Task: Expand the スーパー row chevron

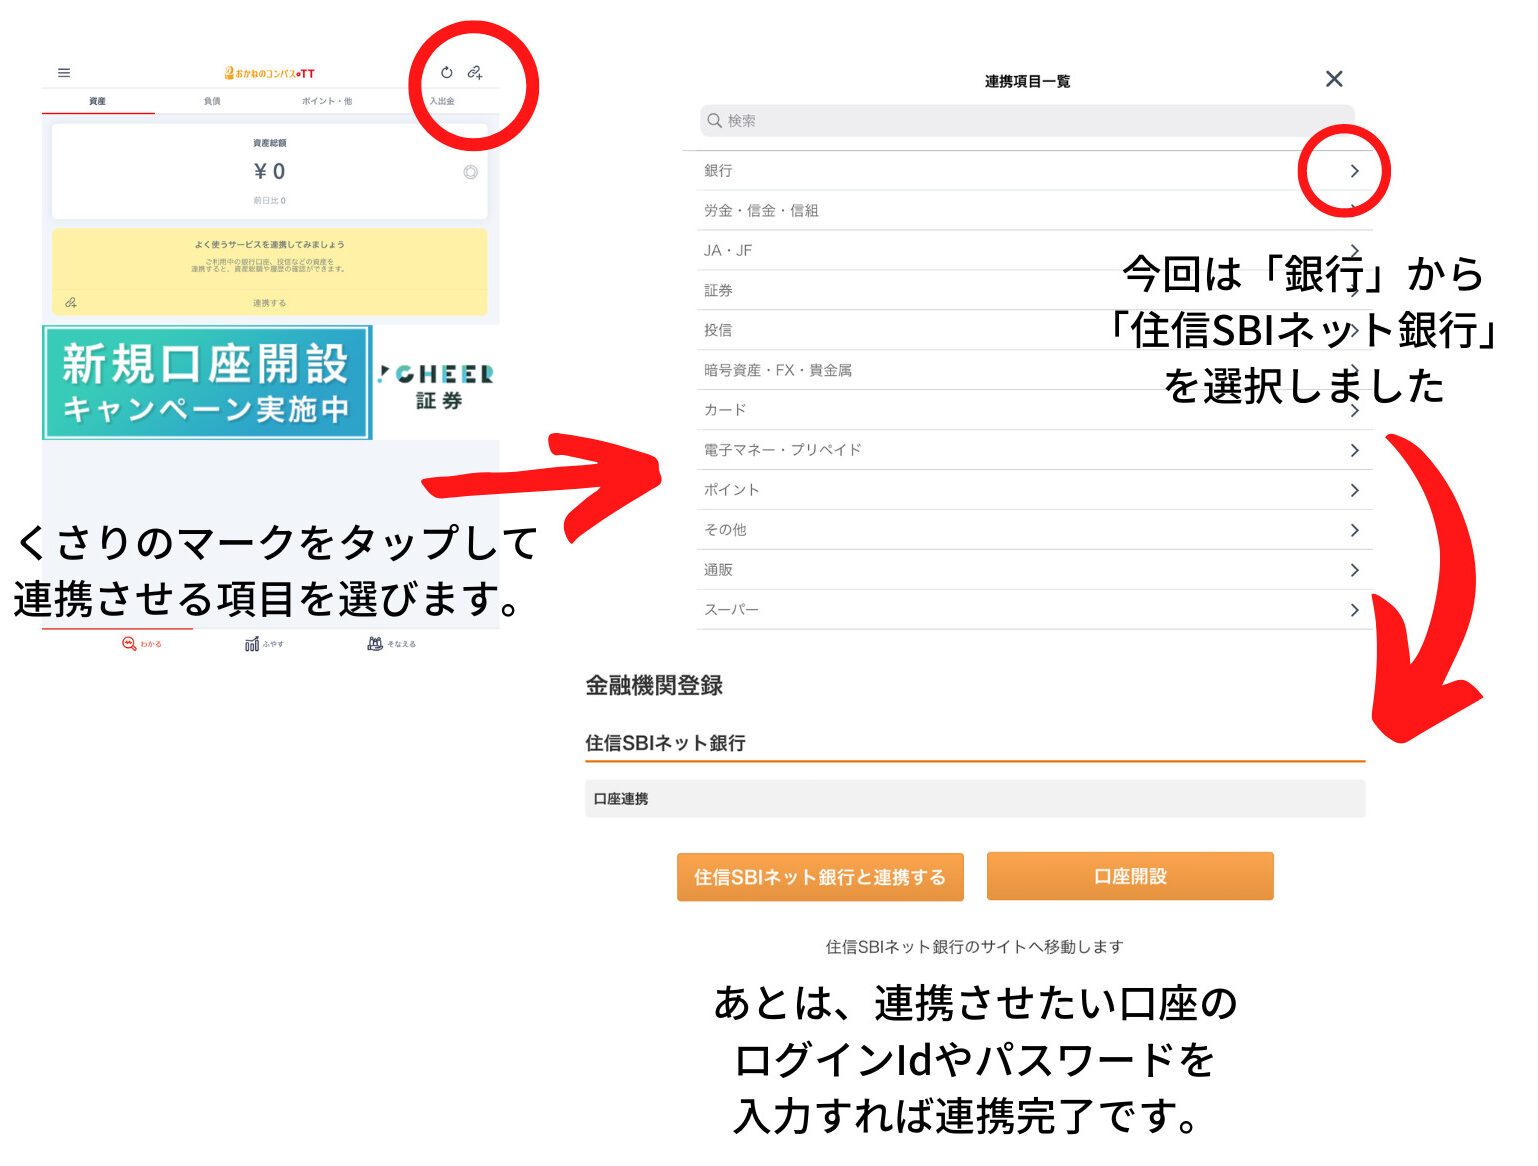Action: (1354, 610)
